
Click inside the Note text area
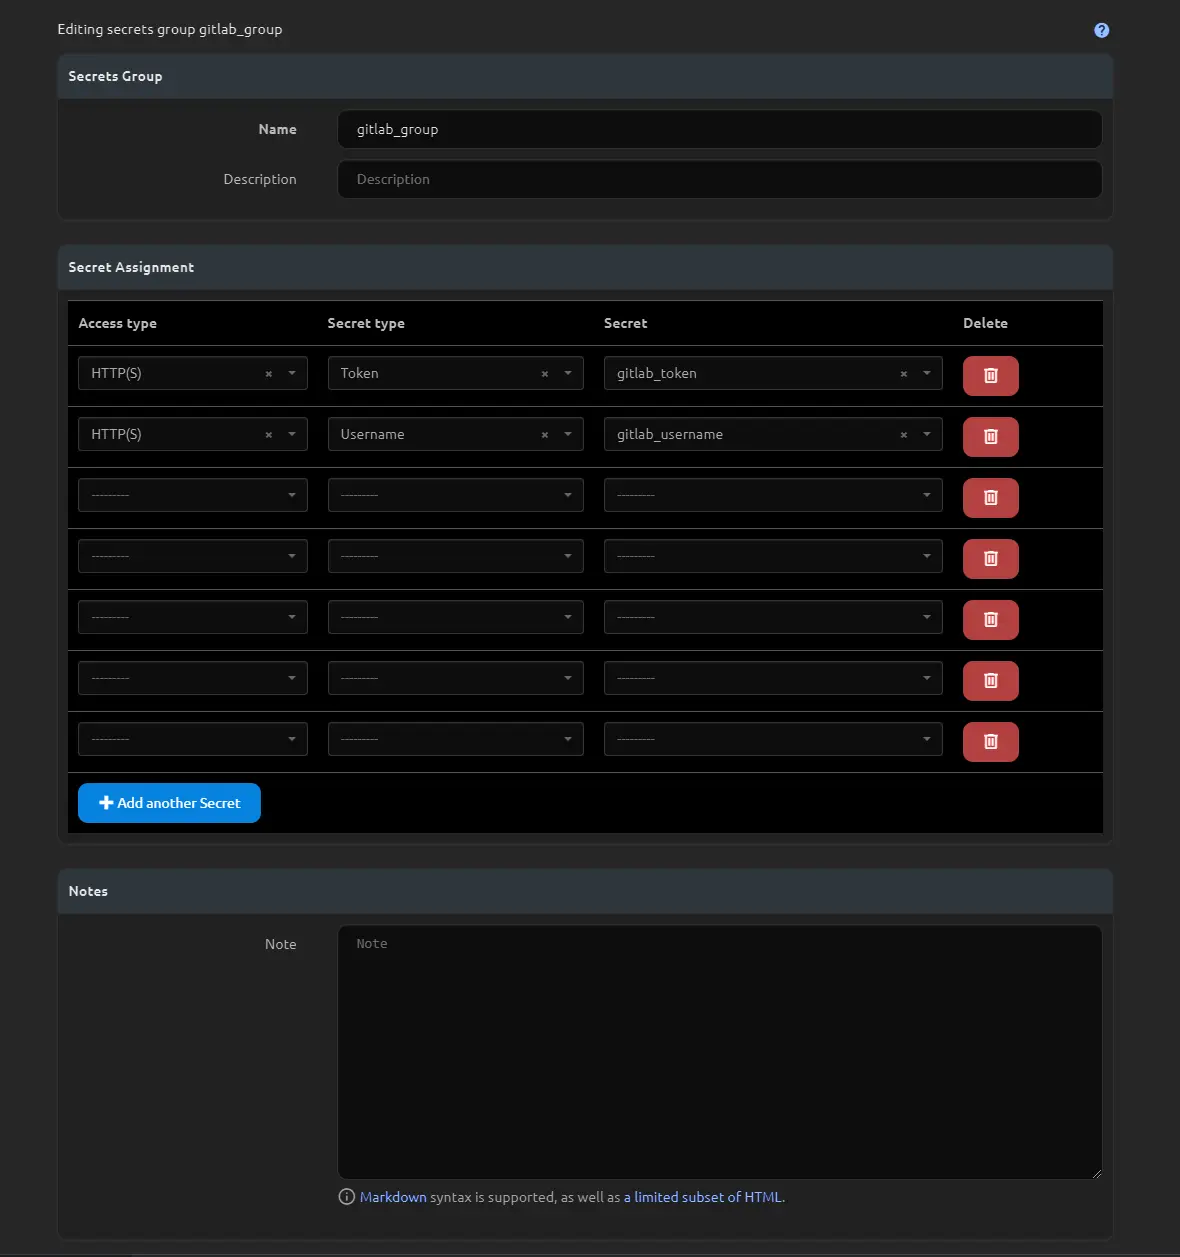click(719, 1051)
